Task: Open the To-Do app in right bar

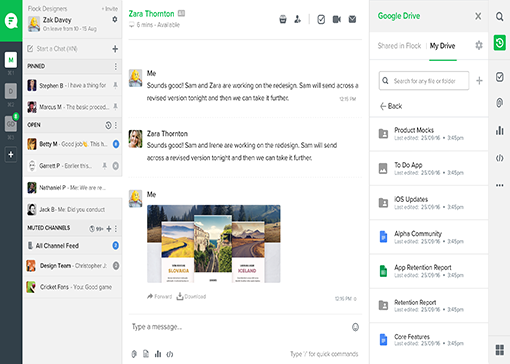Action: pyautogui.click(x=499, y=77)
